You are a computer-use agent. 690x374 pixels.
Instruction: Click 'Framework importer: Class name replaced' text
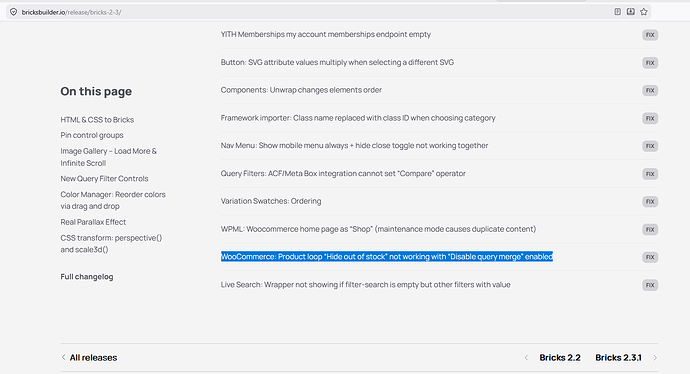(358, 118)
